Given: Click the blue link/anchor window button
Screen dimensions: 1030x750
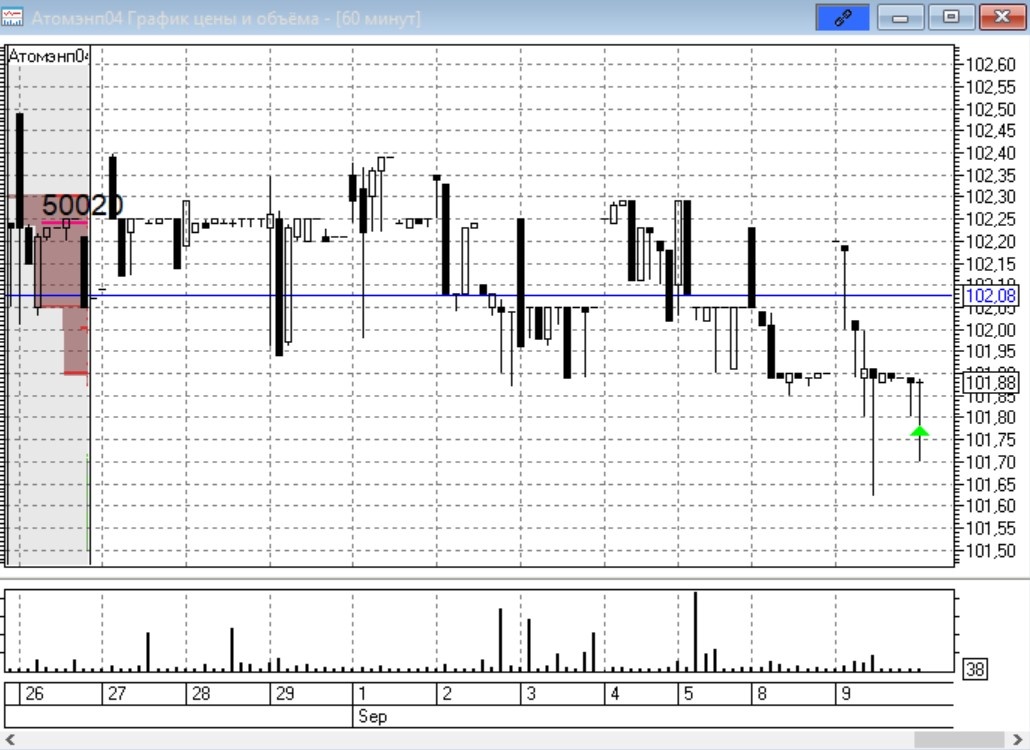Looking at the screenshot, I should click(842, 17).
